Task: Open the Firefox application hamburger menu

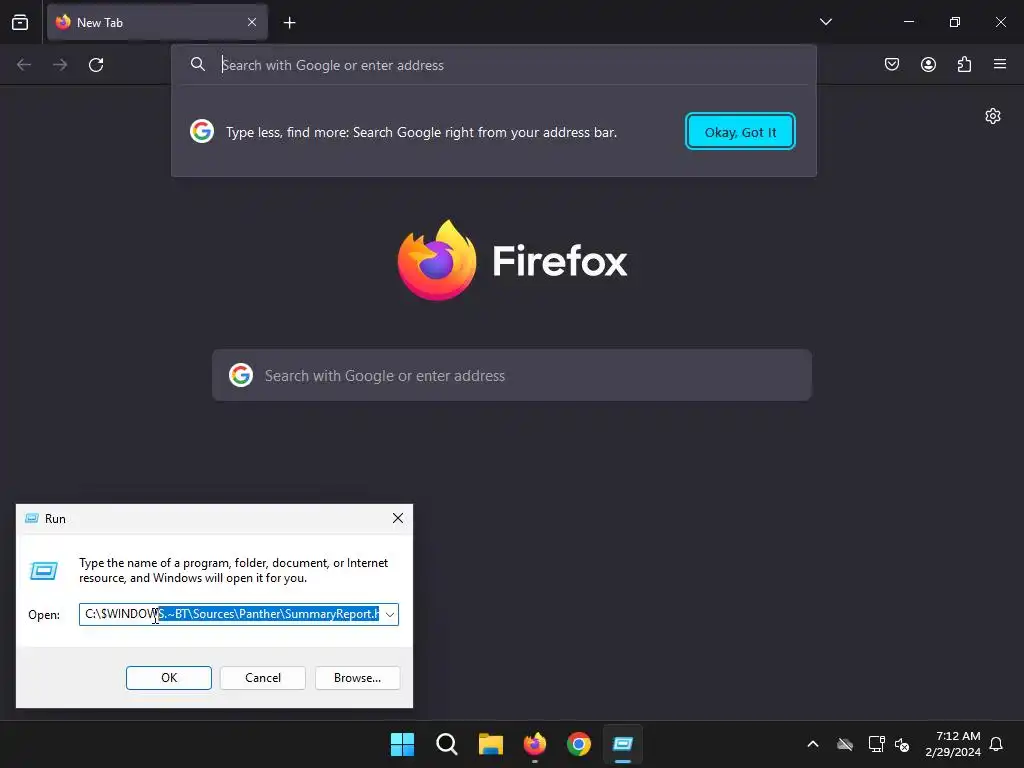Action: click(x=1000, y=64)
